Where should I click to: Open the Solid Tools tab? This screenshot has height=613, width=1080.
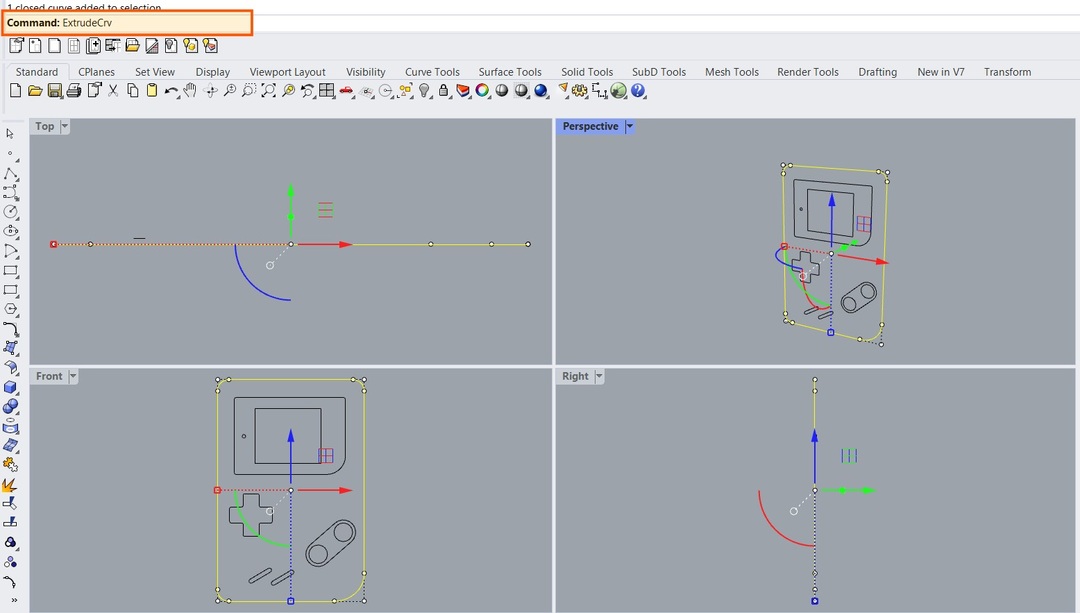click(x=587, y=72)
